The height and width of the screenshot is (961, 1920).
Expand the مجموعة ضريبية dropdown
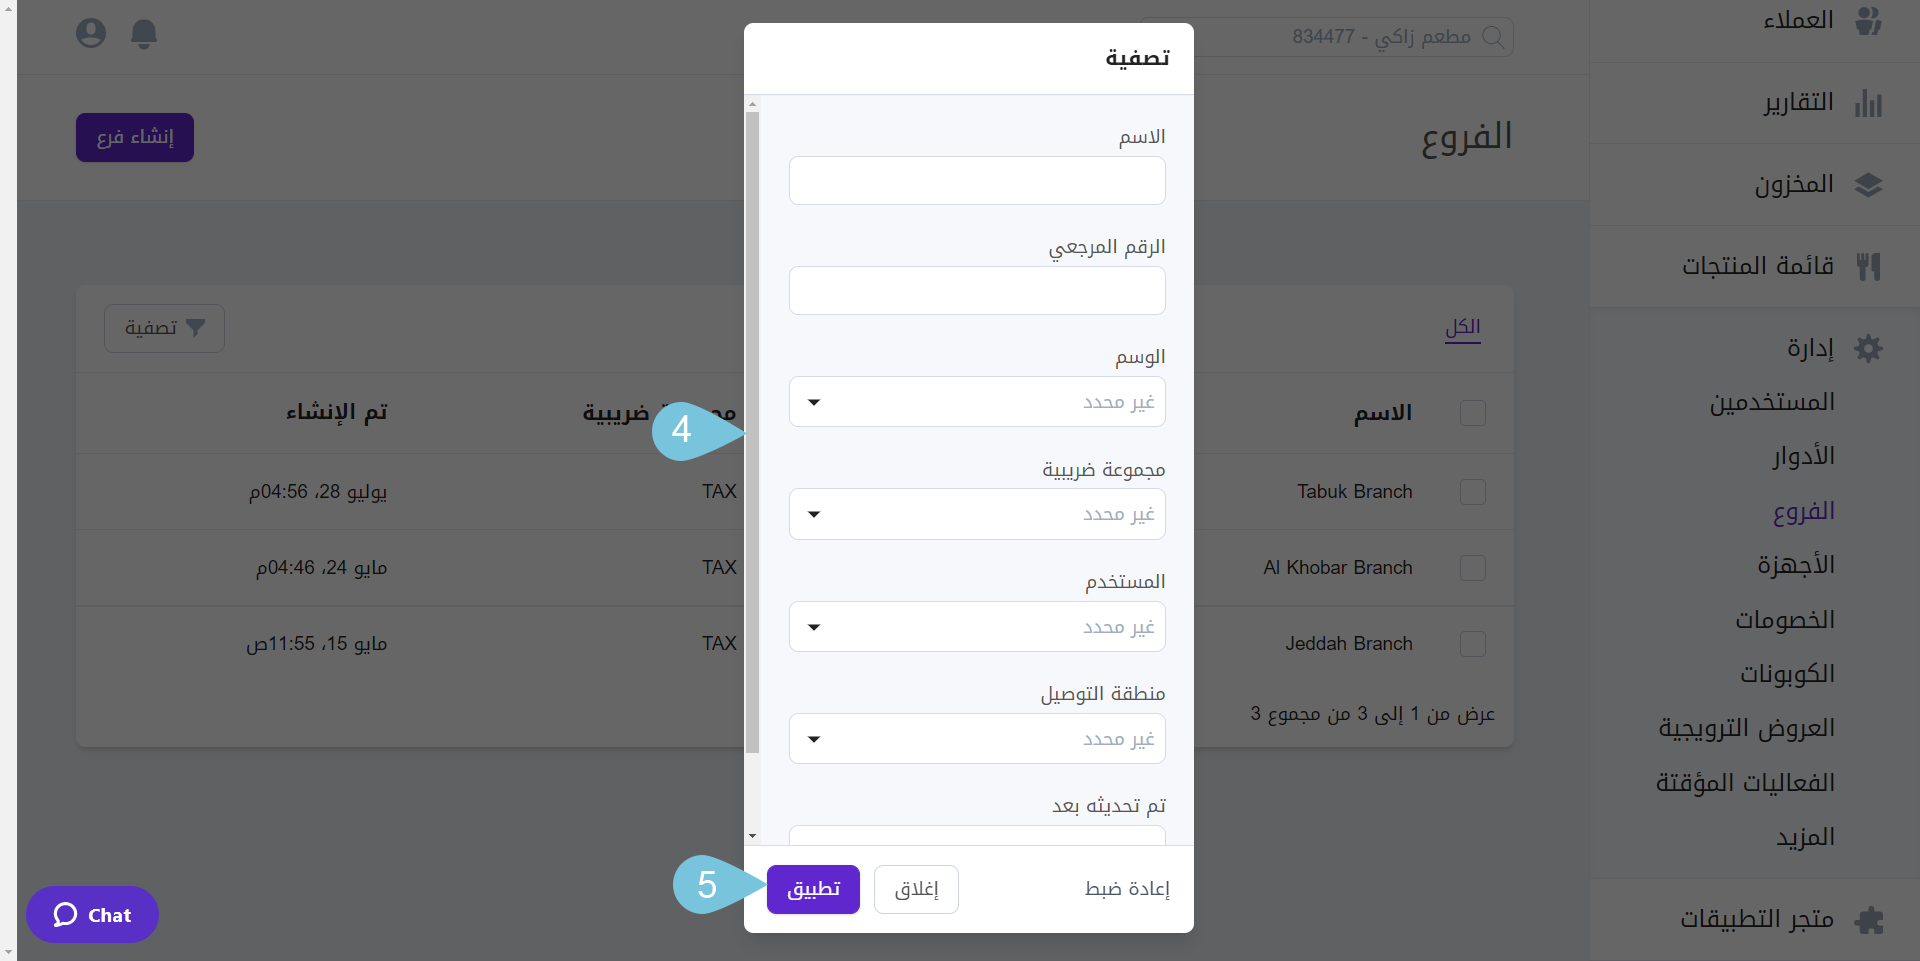[x=977, y=514]
